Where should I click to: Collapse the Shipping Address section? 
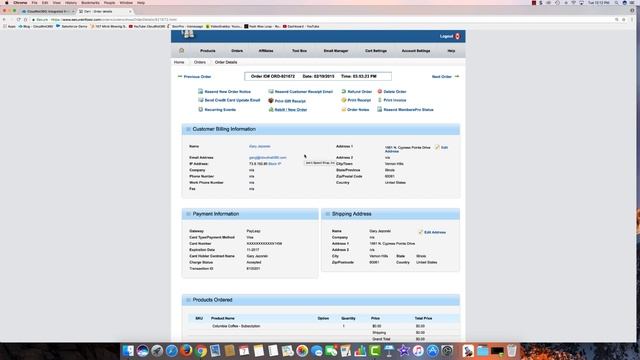coord(327,214)
